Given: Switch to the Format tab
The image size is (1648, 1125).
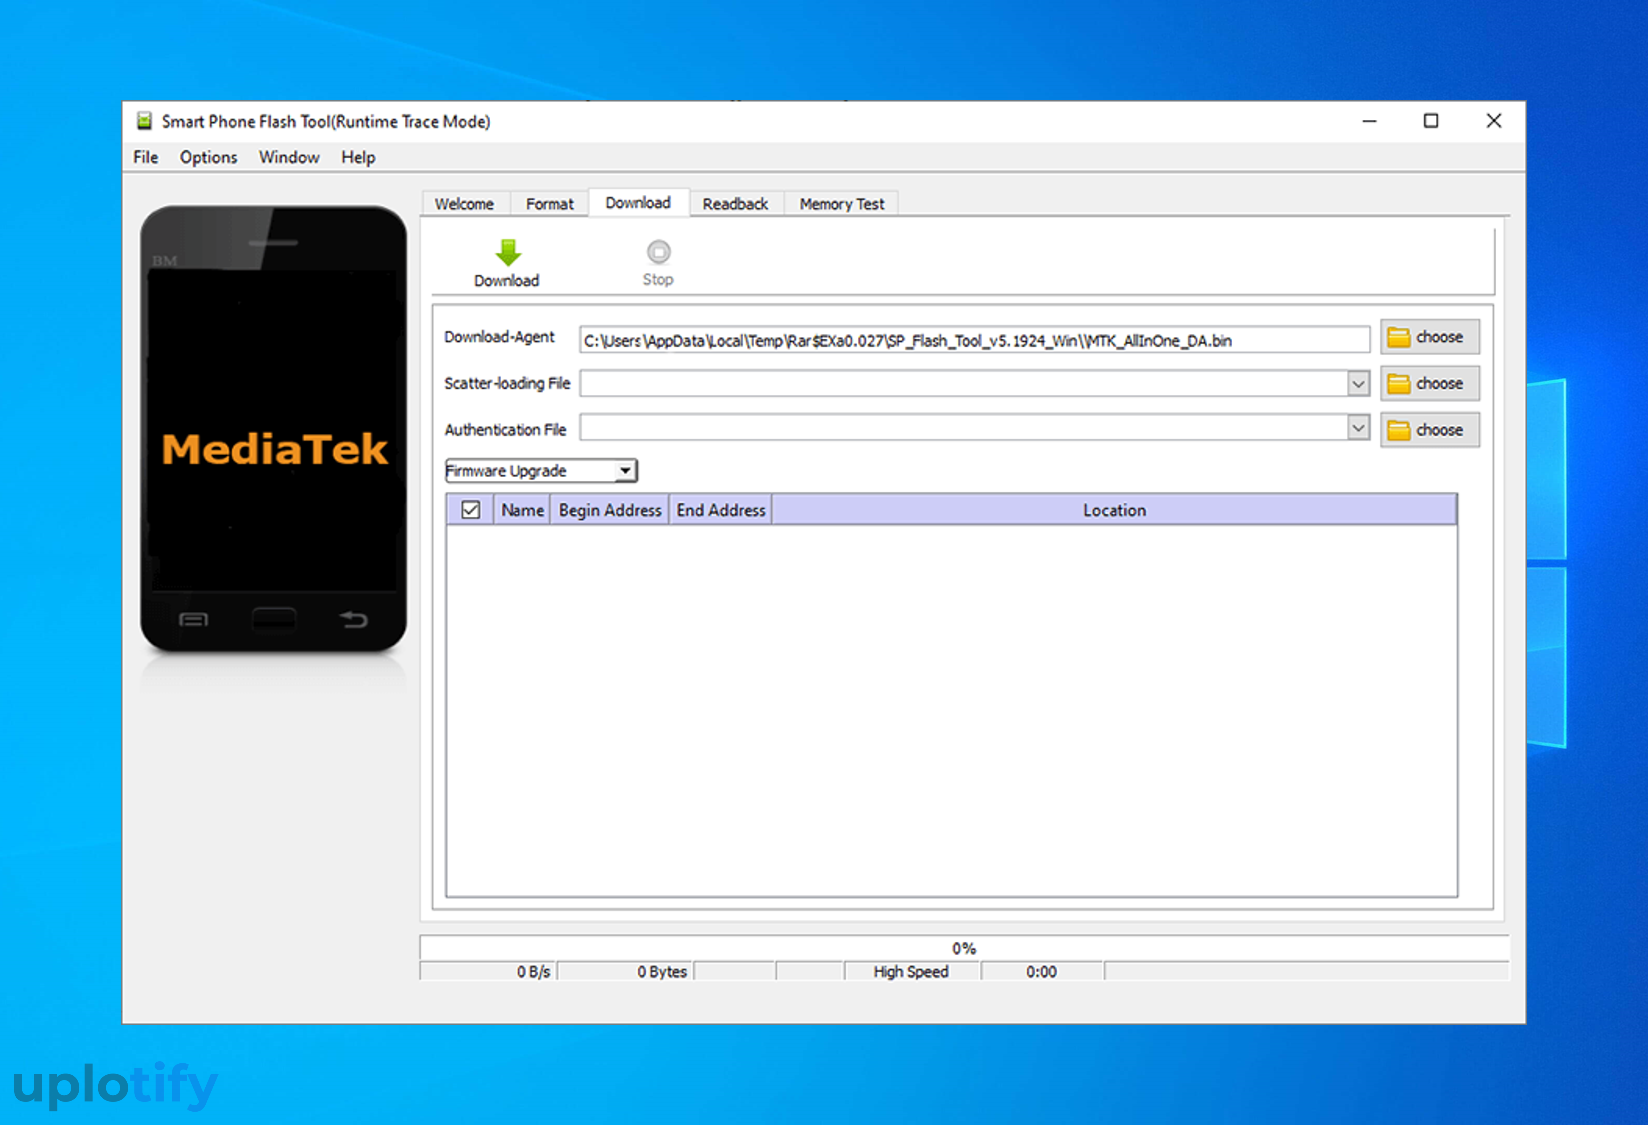Looking at the screenshot, I should [549, 204].
